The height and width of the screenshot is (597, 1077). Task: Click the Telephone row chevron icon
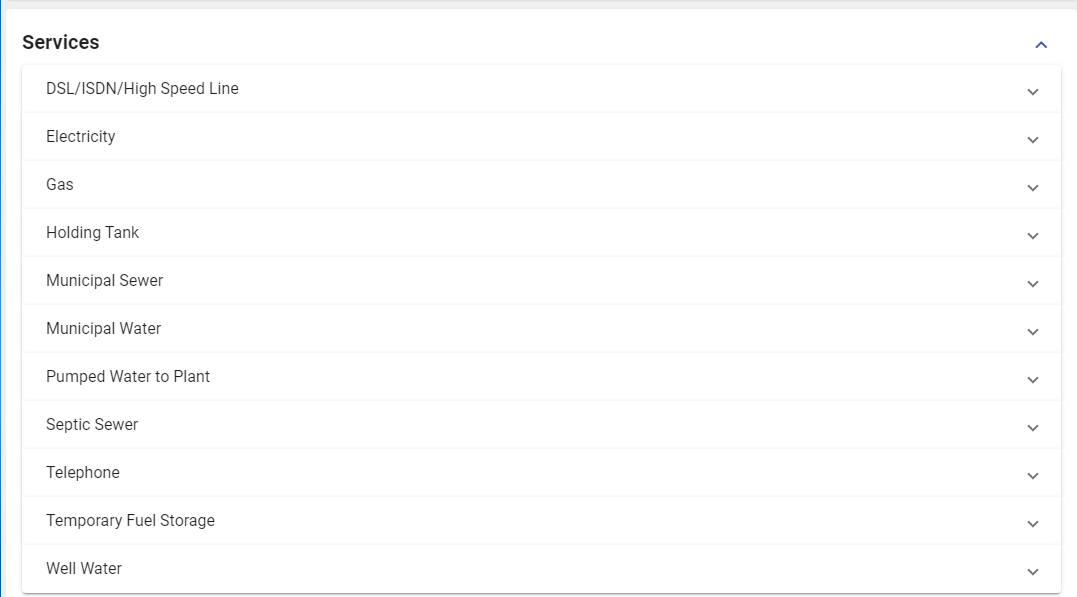(x=1033, y=476)
